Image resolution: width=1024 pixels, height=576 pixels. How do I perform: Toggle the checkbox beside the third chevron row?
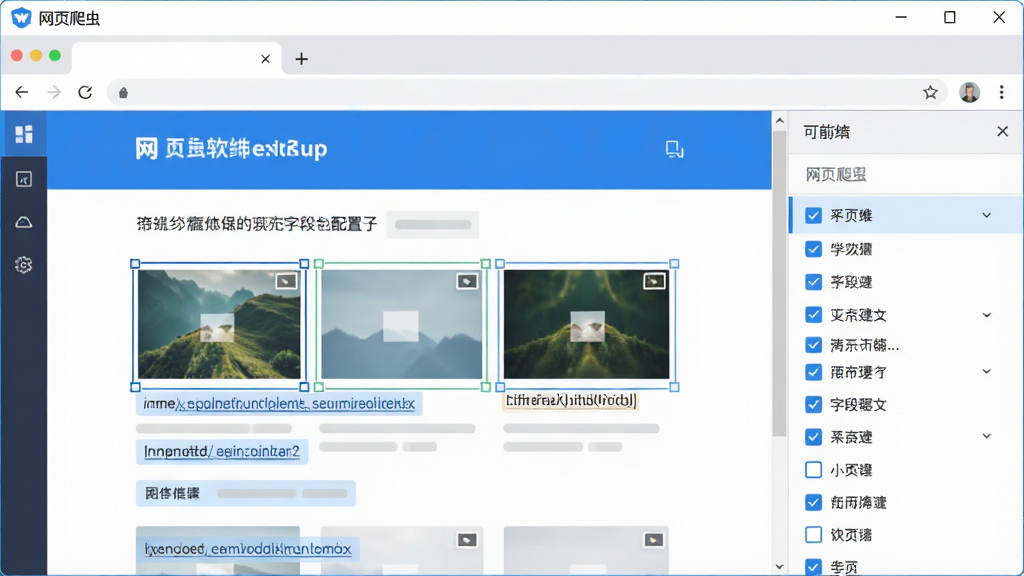[x=813, y=372]
